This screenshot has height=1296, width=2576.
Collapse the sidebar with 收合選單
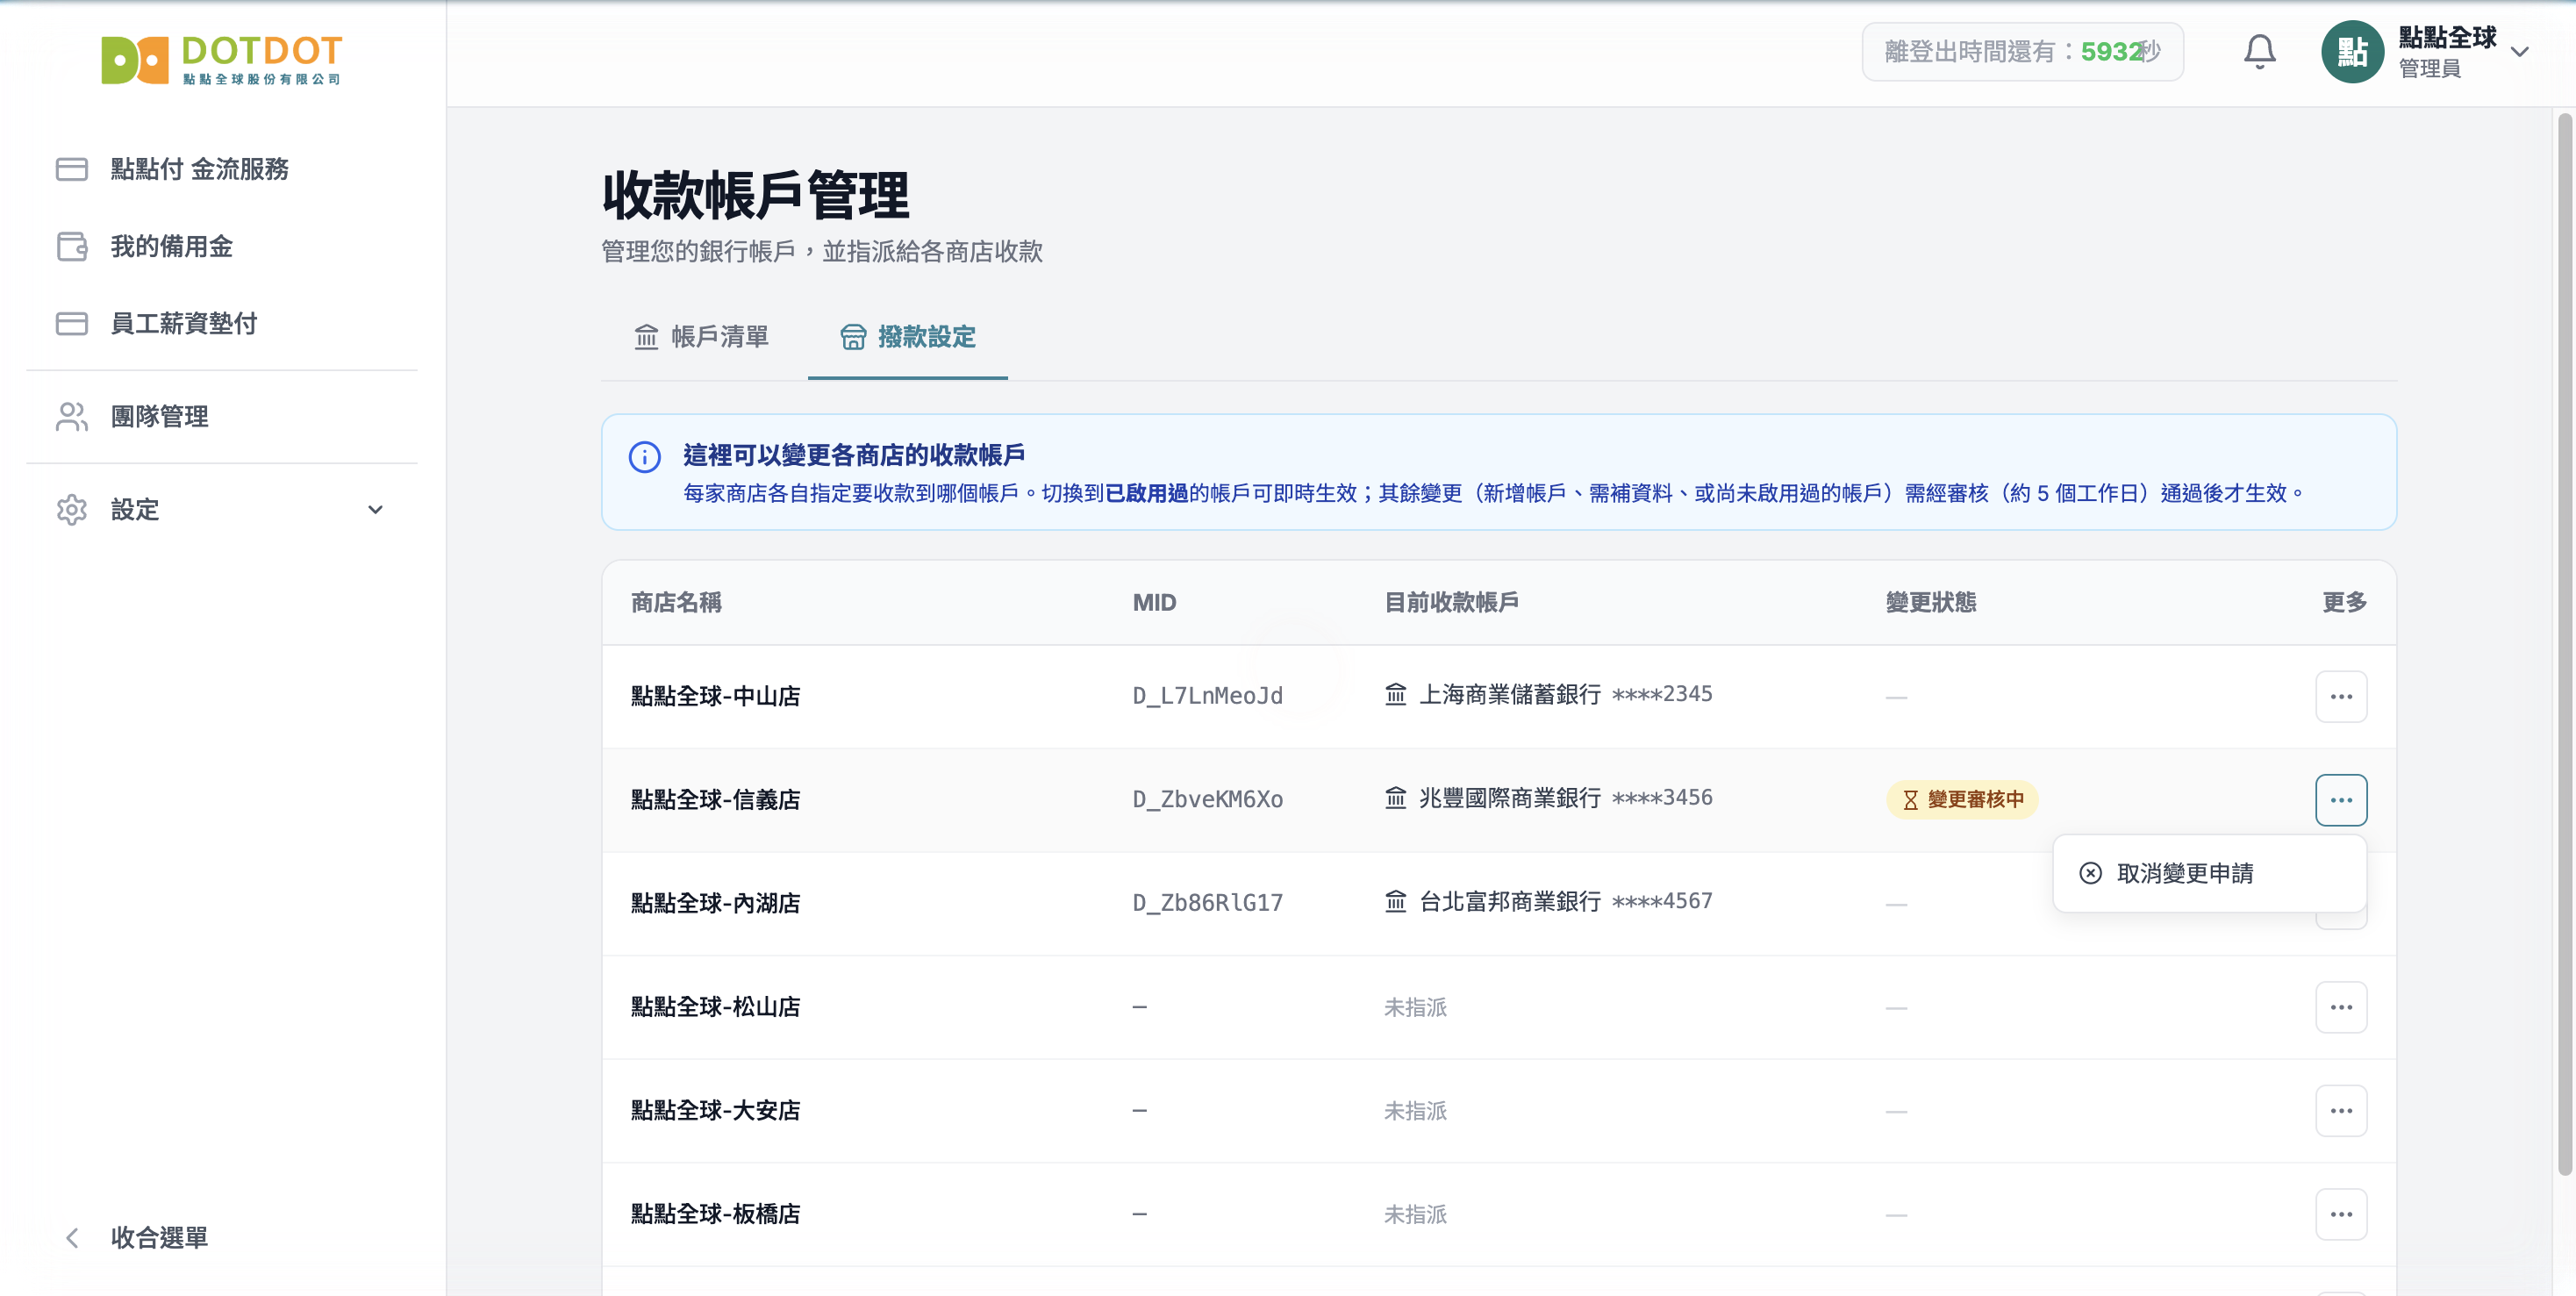pyautogui.click(x=221, y=1237)
